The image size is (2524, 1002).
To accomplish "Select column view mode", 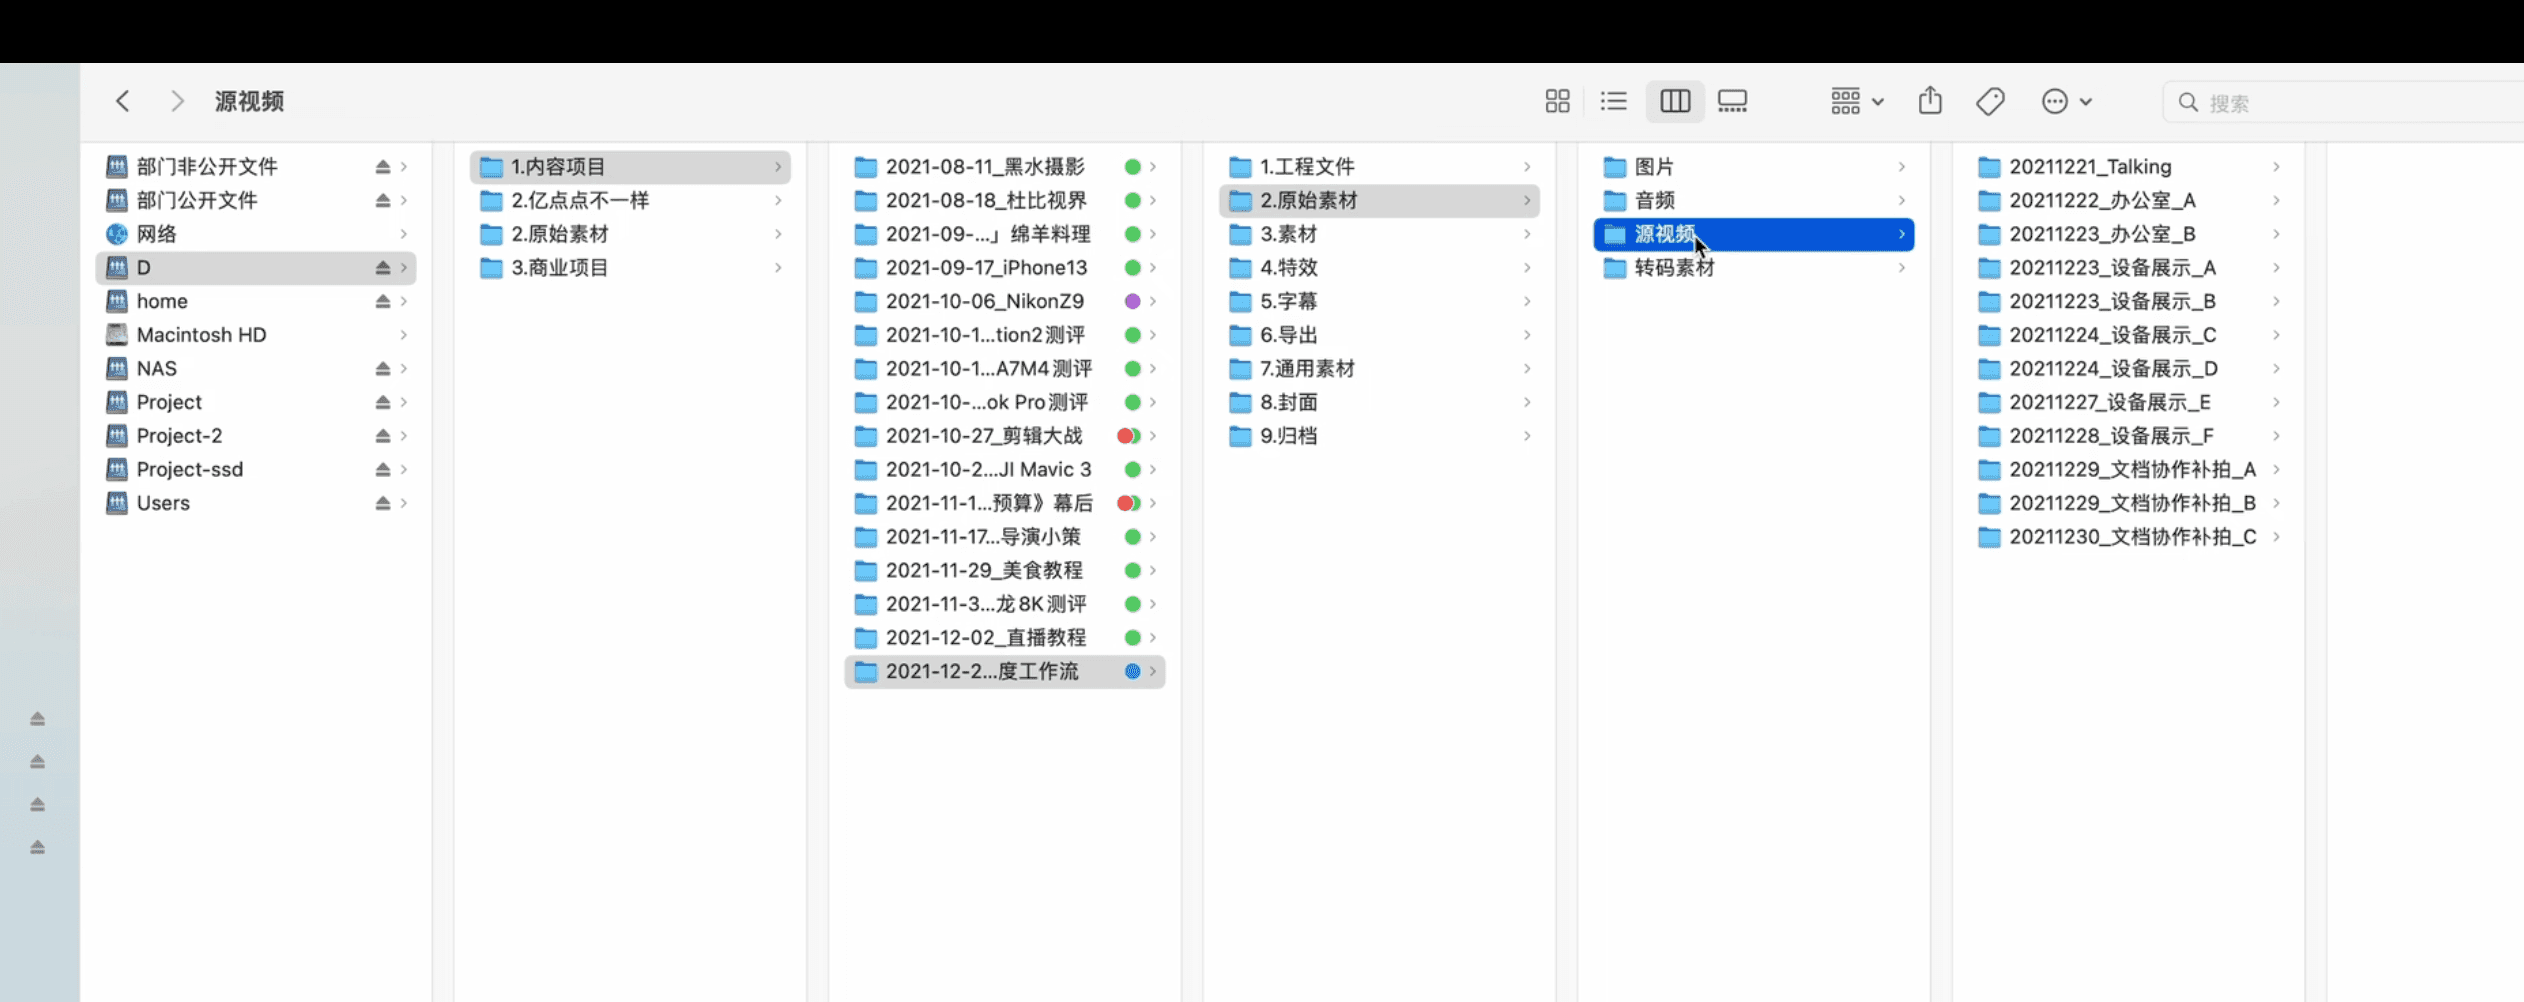I will 1675,101.
